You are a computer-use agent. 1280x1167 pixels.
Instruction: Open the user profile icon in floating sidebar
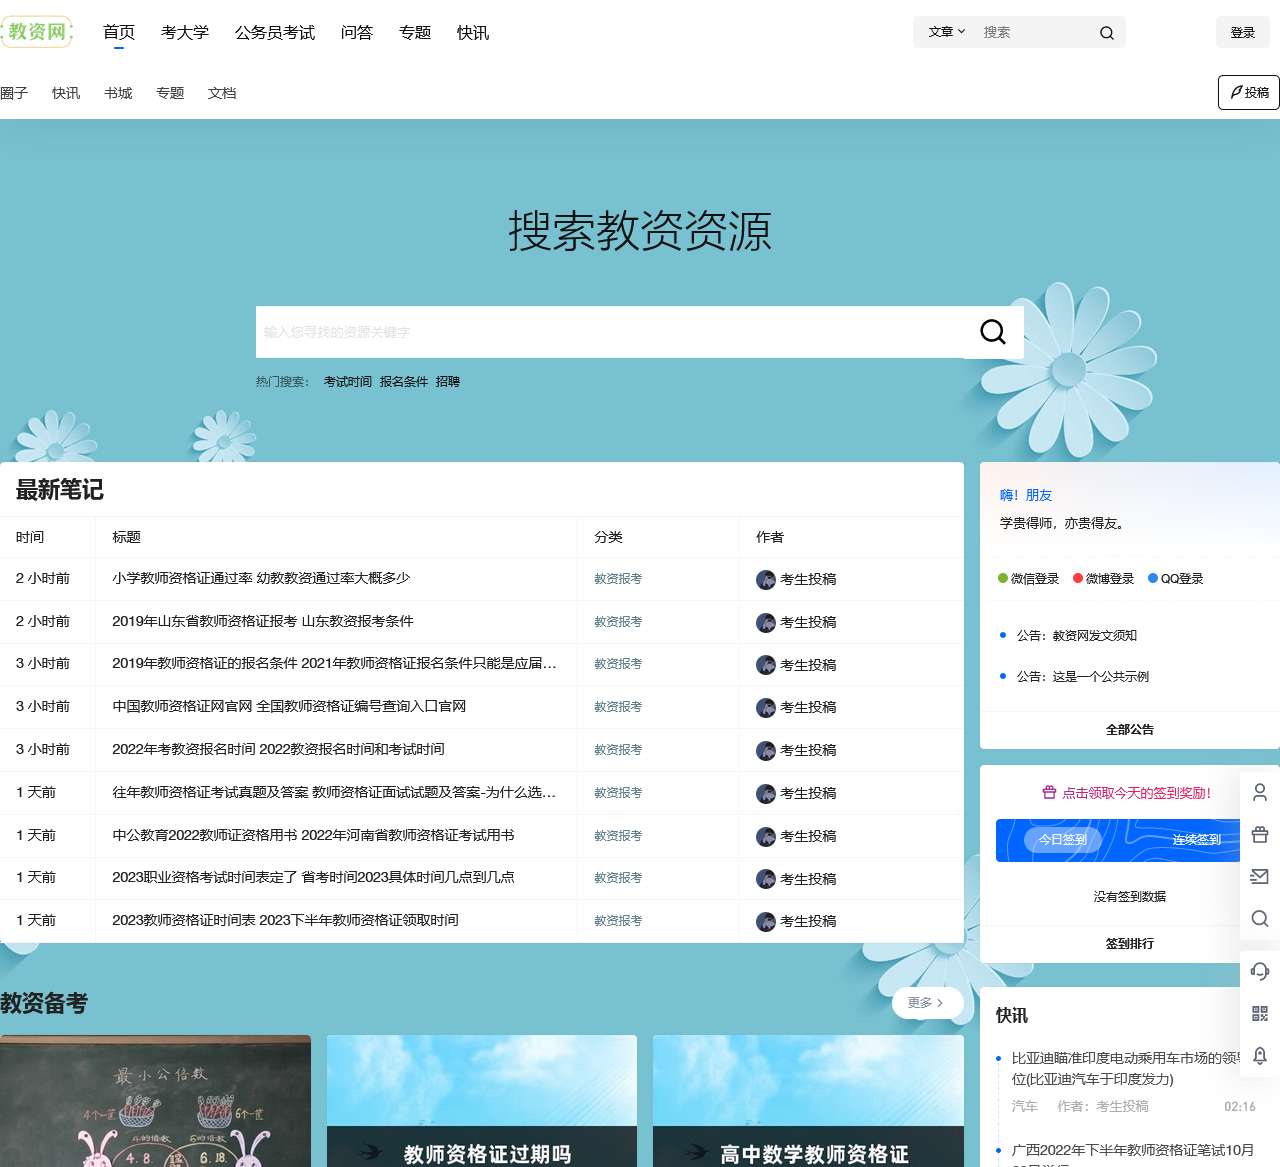pos(1260,792)
